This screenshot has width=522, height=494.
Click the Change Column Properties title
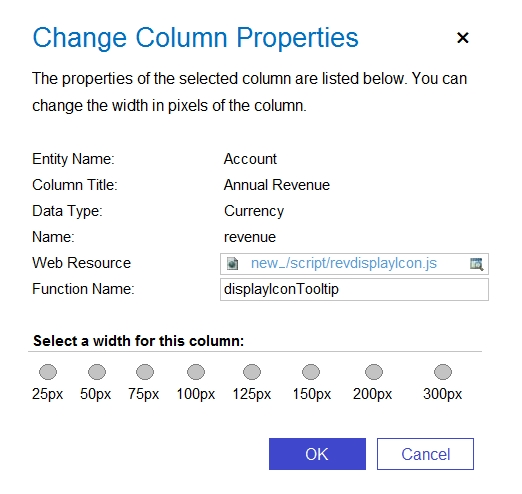(195, 38)
